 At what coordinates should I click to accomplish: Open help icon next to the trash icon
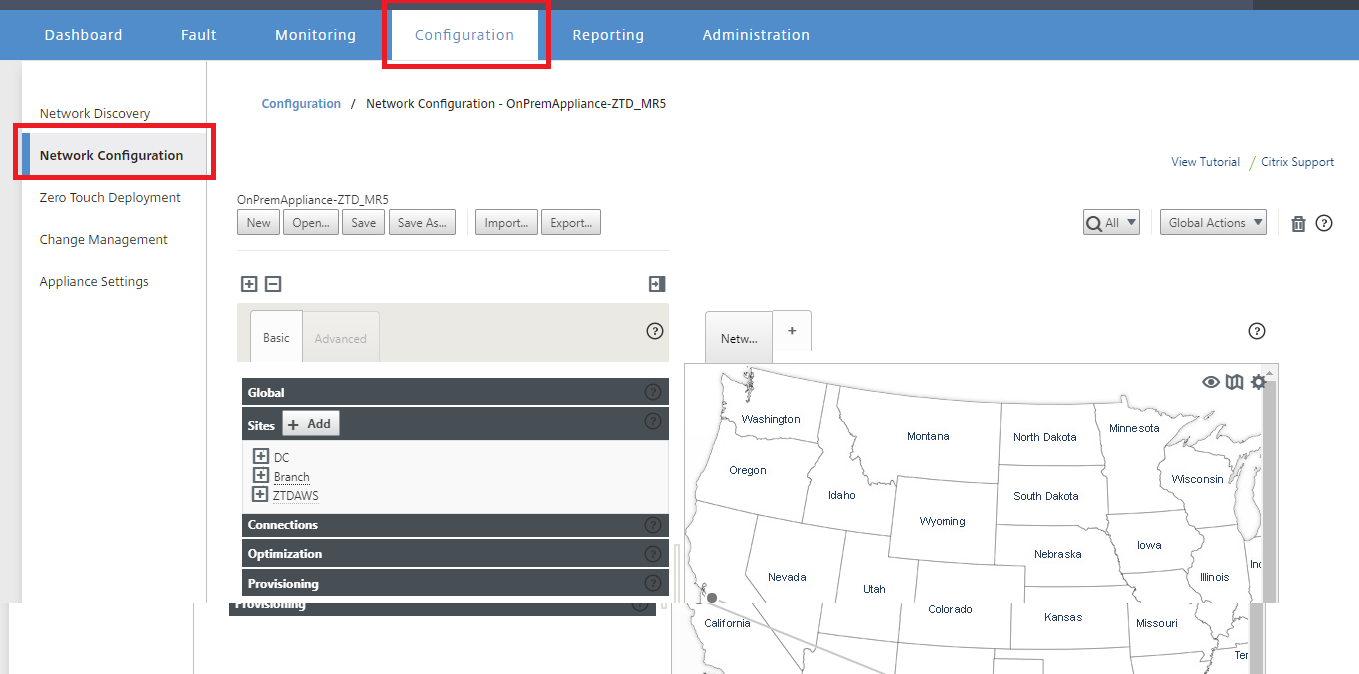tap(1324, 223)
